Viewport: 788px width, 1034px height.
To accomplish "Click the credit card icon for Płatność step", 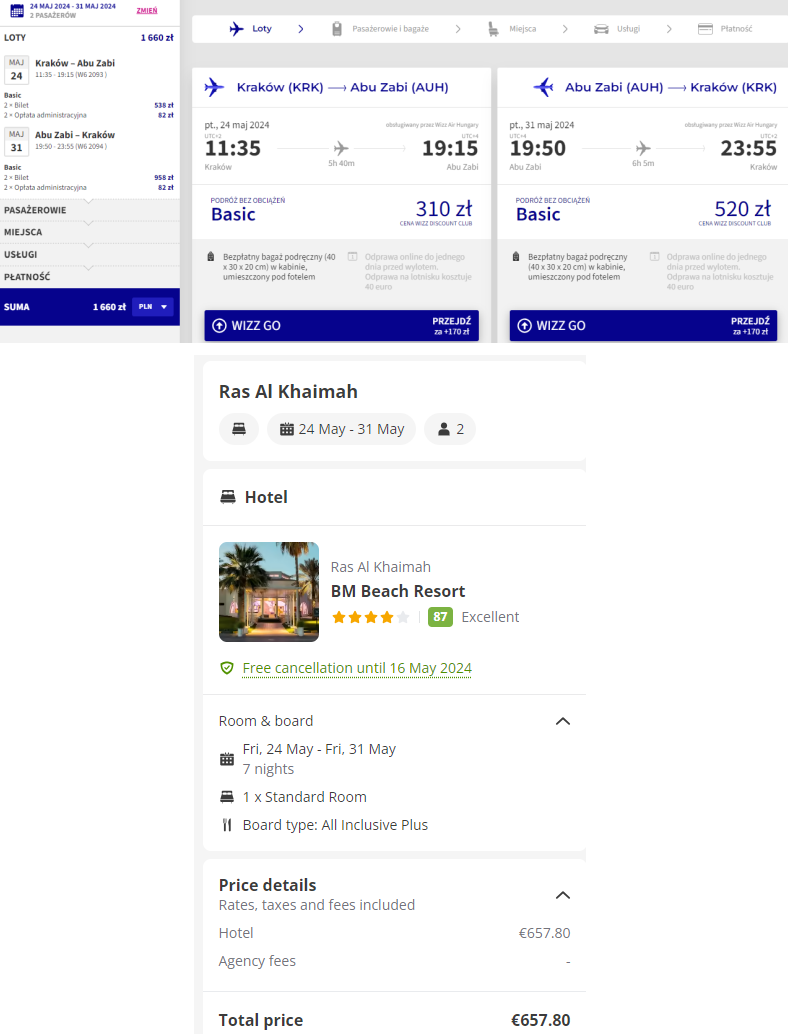I will (705, 29).
